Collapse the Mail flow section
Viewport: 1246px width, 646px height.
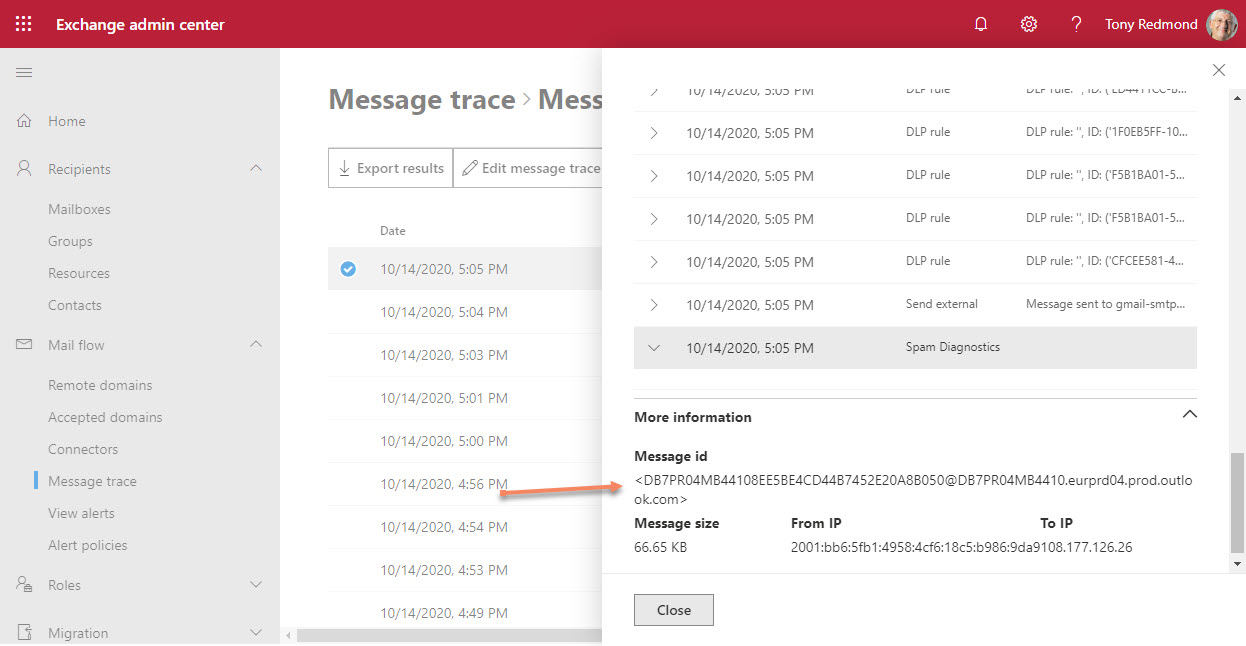click(x=256, y=345)
